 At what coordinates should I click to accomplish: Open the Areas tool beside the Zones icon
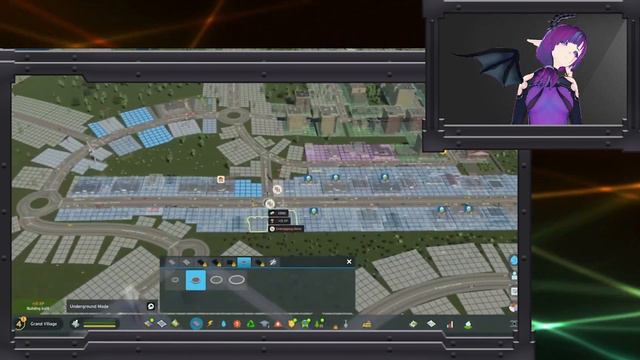tap(162, 324)
